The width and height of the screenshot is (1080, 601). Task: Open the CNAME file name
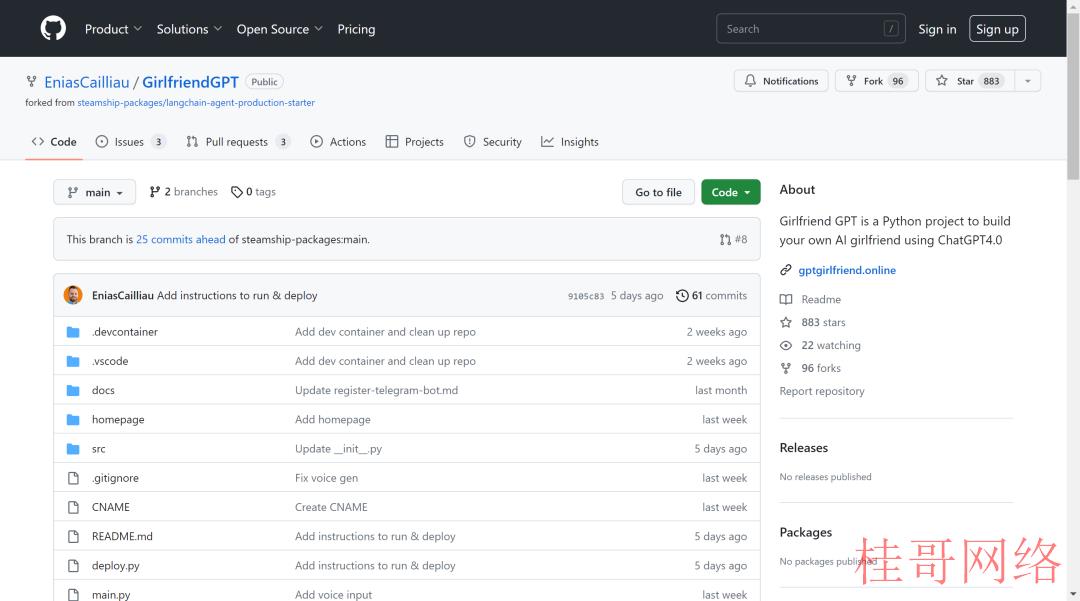pyautogui.click(x=110, y=507)
